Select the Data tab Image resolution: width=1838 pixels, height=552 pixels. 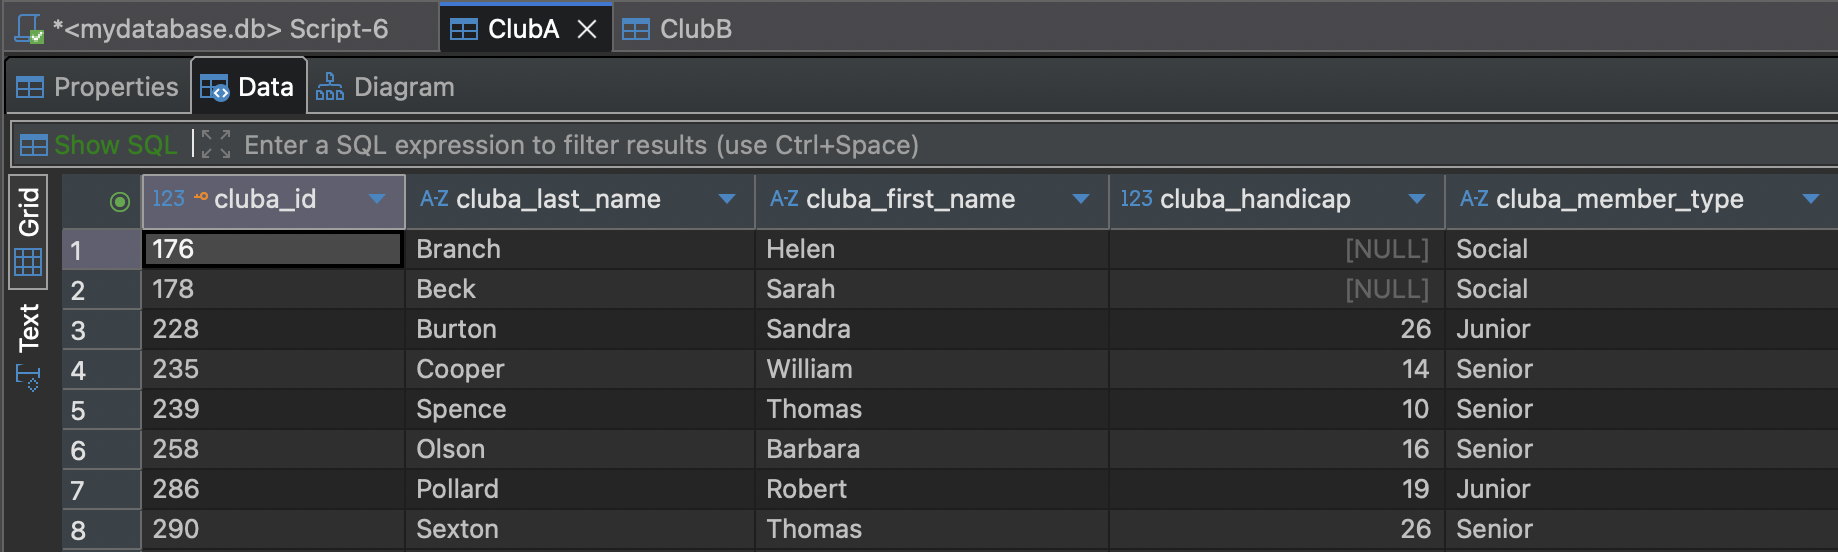248,88
